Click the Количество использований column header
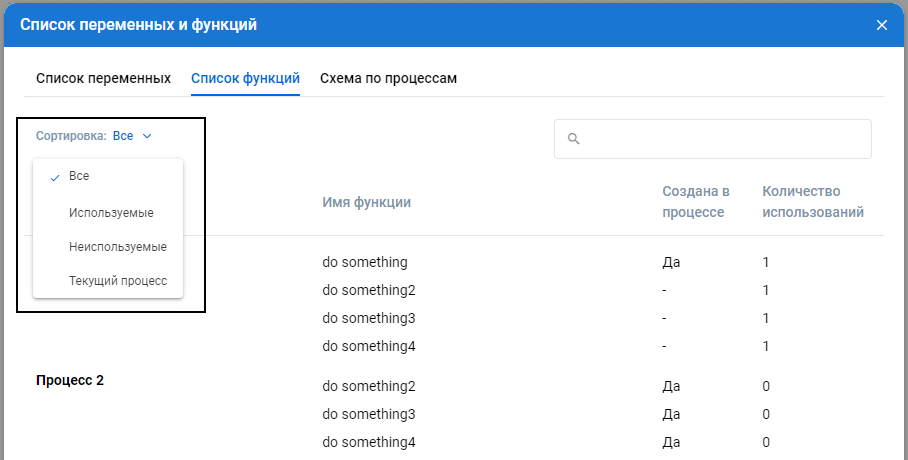Viewport: 908px width, 460px height. point(812,202)
